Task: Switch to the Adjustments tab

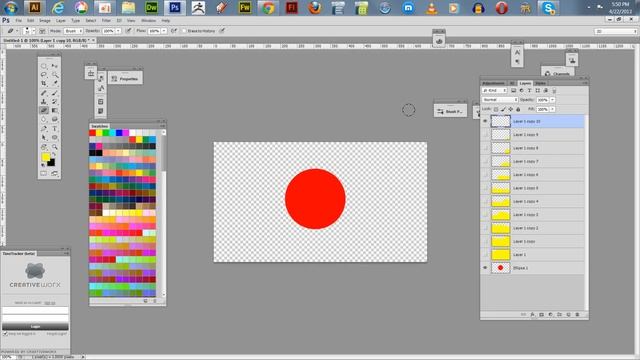Action: click(493, 83)
